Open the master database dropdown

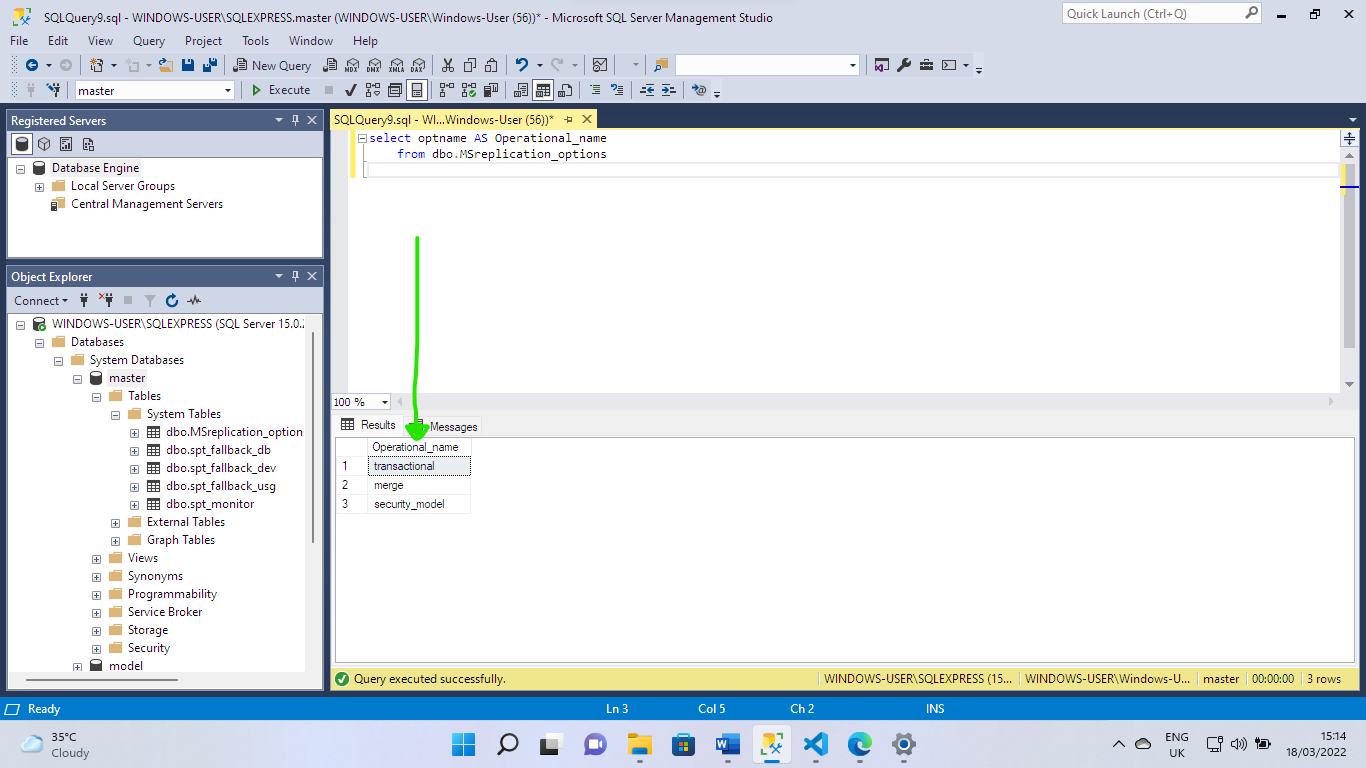tap(227, 90)
